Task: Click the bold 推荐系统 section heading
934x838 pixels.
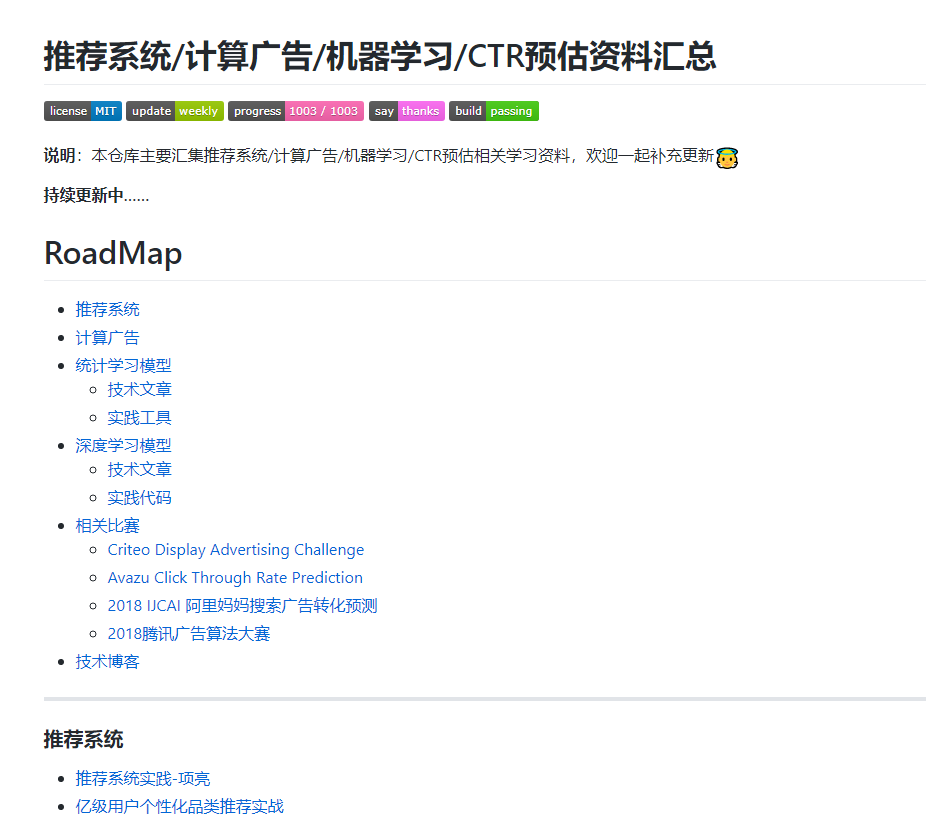Action: 83,739
